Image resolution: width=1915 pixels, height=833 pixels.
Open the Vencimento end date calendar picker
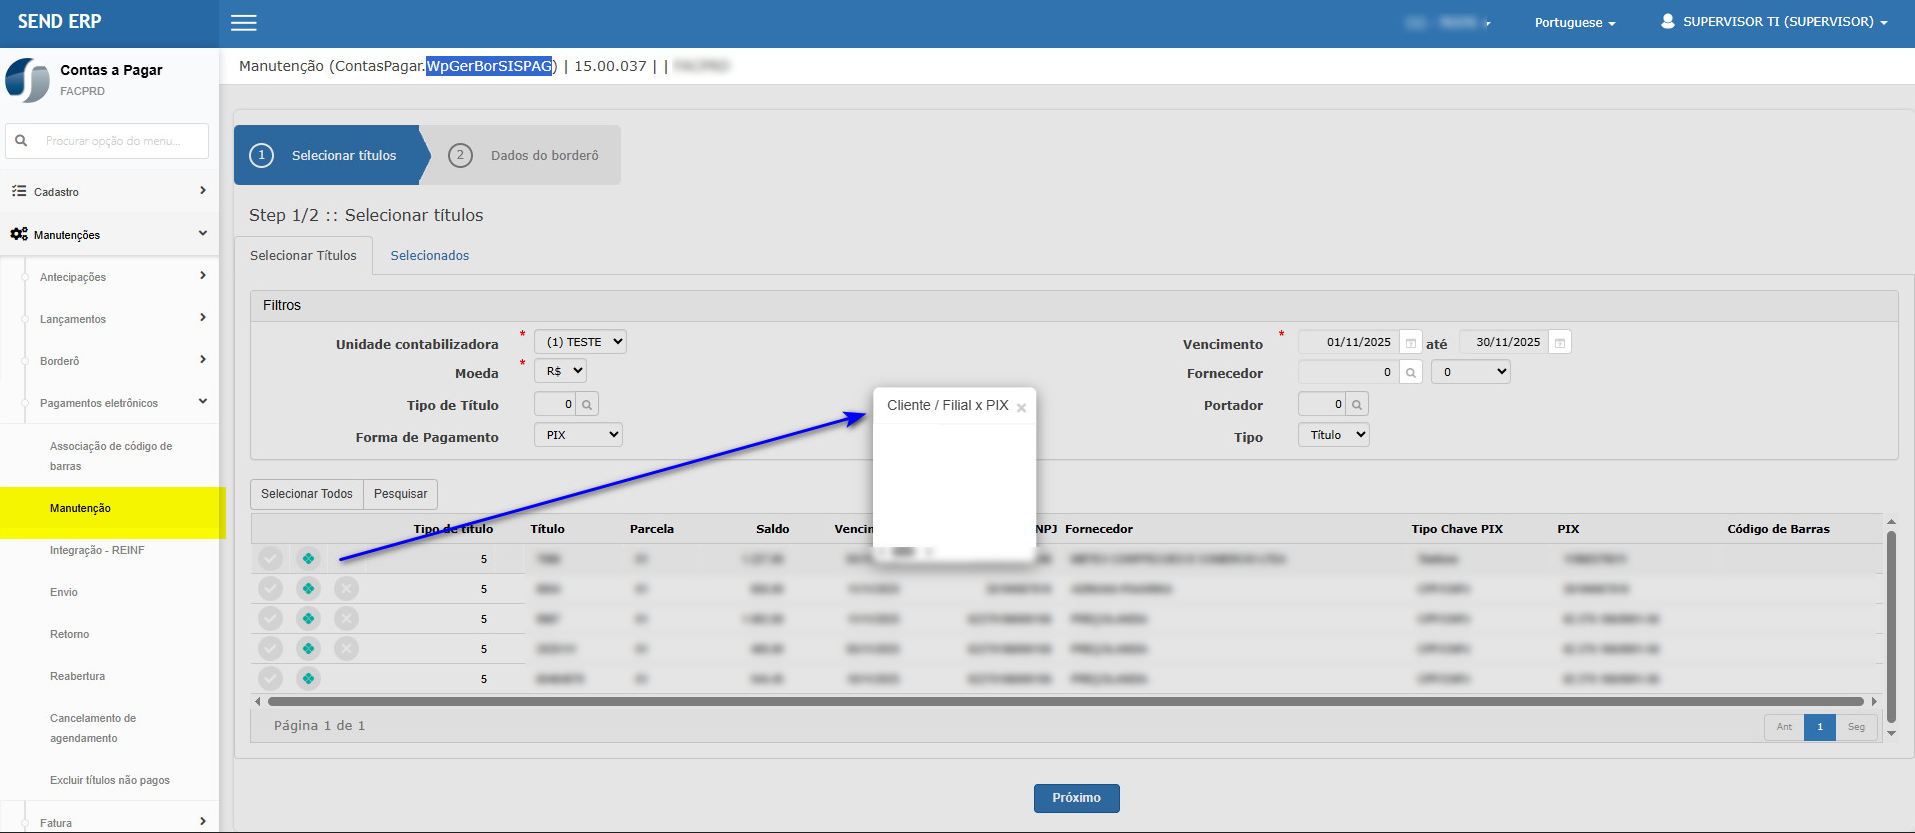pyautogui.click(x=1559, y=343)
